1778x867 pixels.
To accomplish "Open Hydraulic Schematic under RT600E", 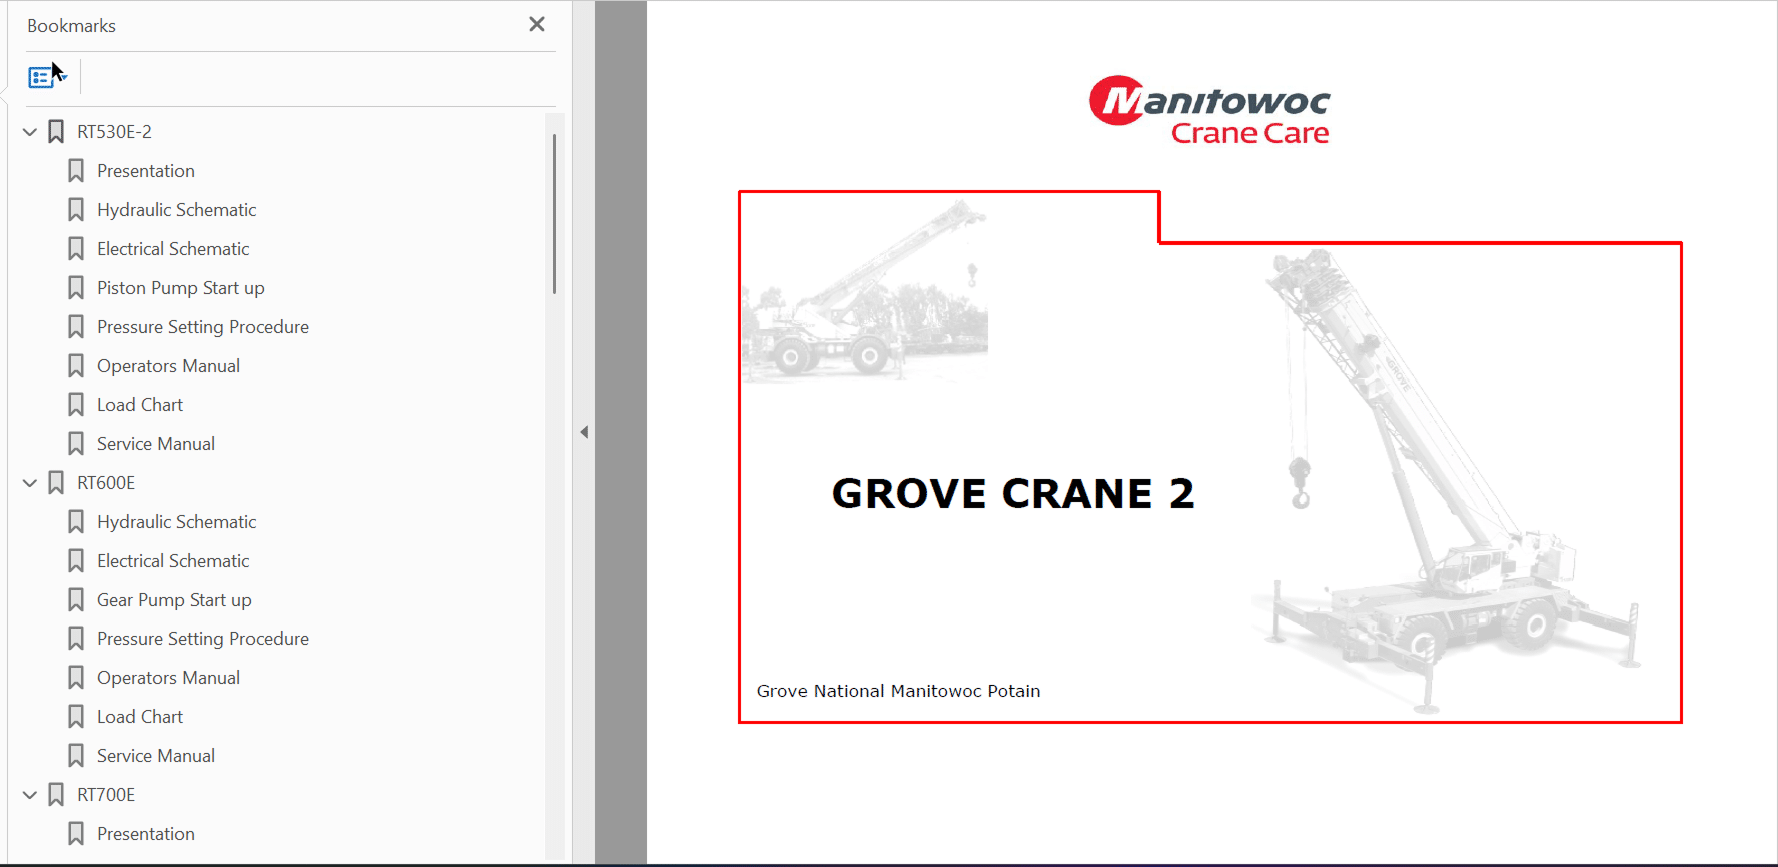I will 177,522.
